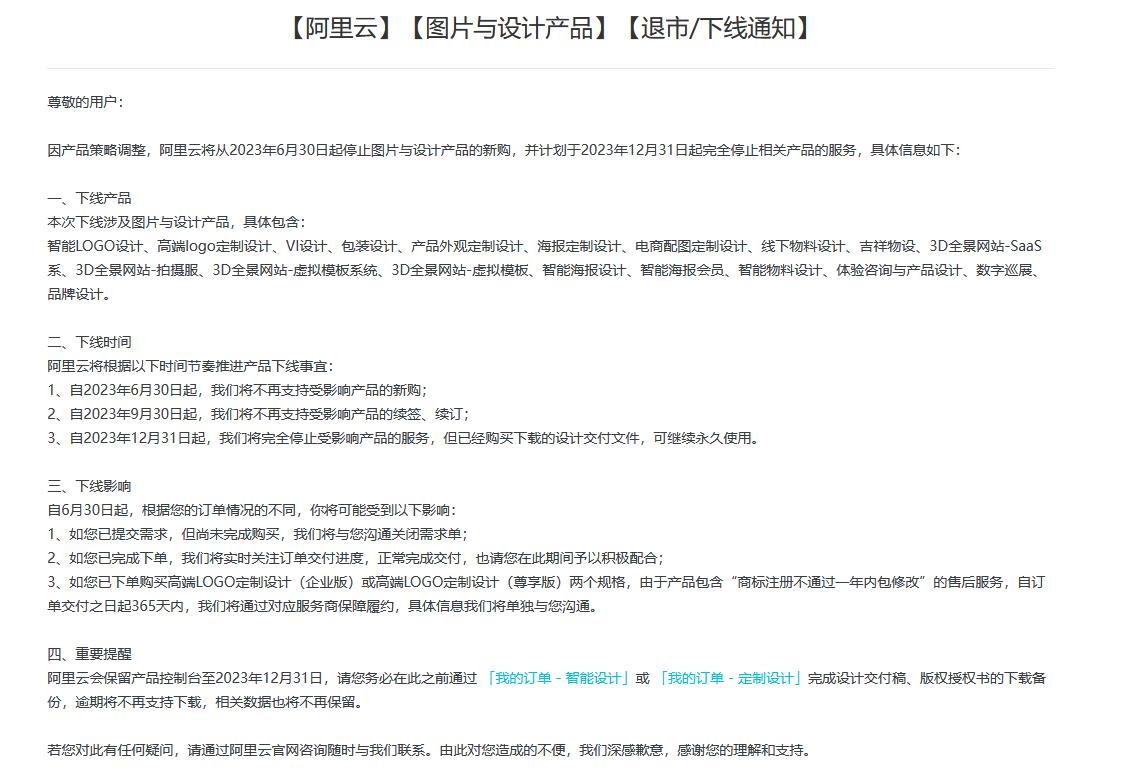
Task: Click the line 3、如您已下单购买高端LOGO定制设计
Action: (x=546, y=582)
